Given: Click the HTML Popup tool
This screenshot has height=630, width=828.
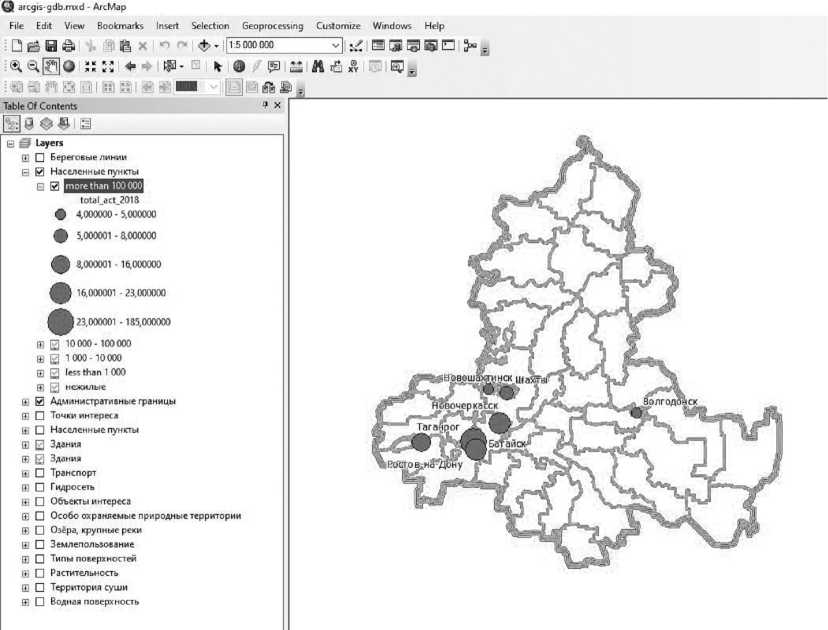Looking at the screenshot, I should (274, 67).
